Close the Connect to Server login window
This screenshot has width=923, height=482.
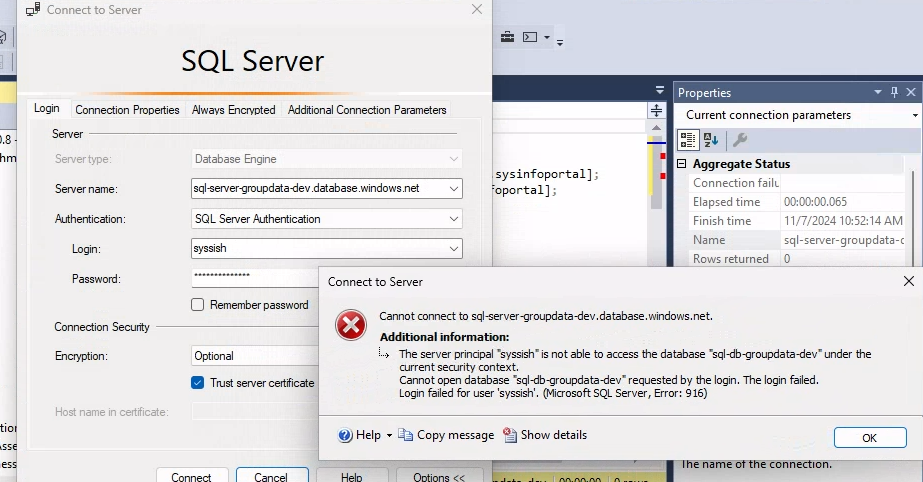tap(477, 9)
